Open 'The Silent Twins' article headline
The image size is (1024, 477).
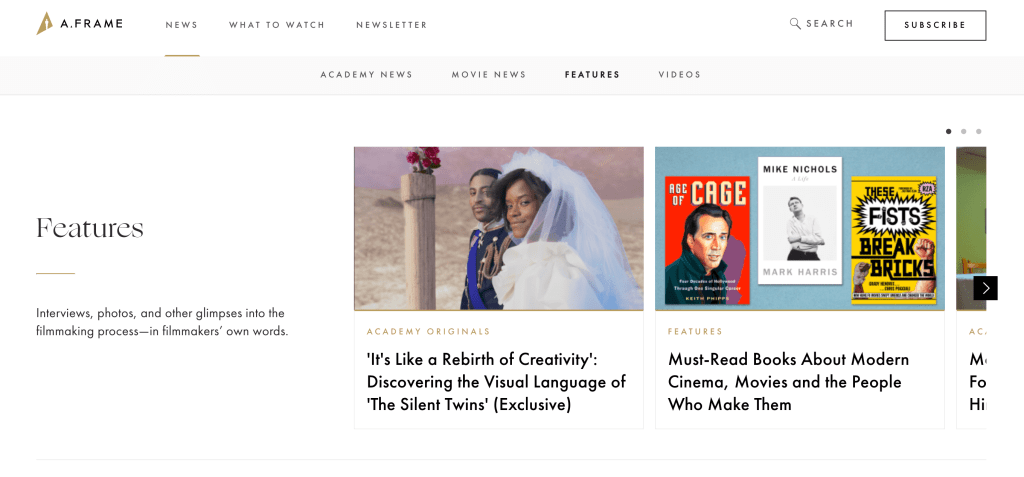(x=496, y=381)
